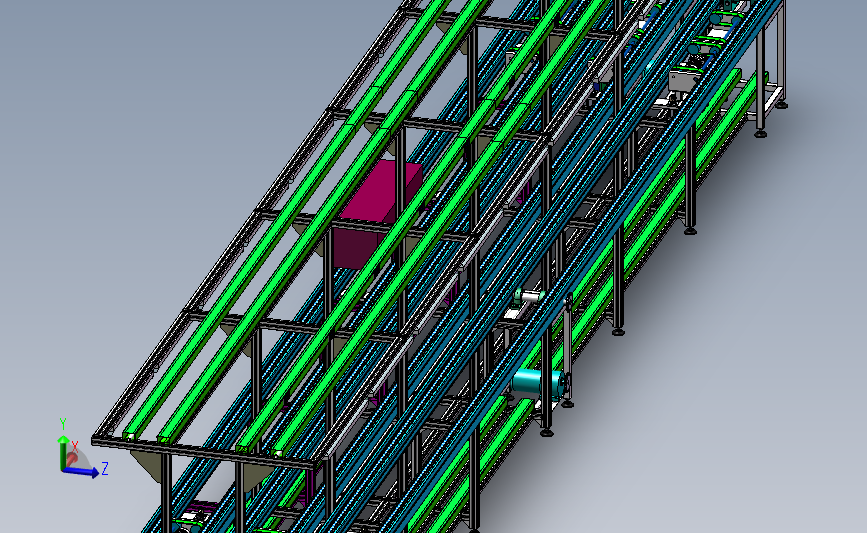
Task: Select the magenta box component in the model
Action: [376, 216]
